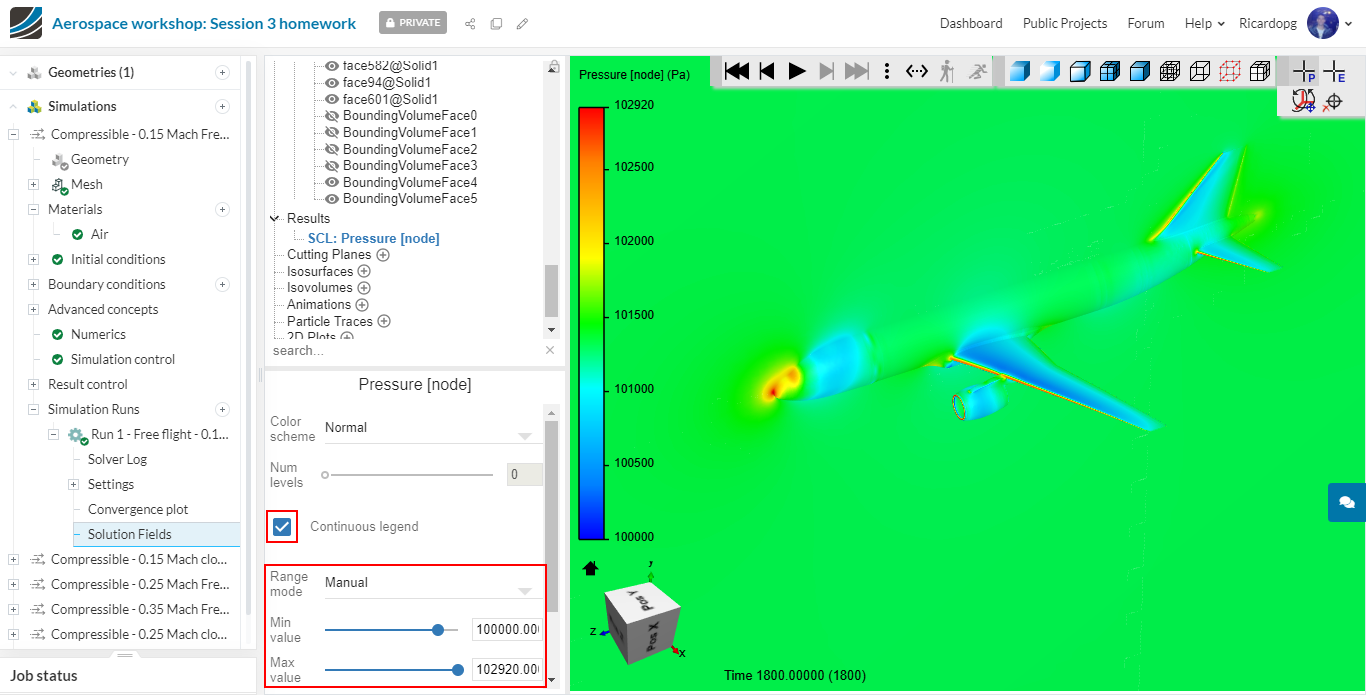Step back one frame
The width and height of the screenshot is (1366, 695).
click(767, 71)
